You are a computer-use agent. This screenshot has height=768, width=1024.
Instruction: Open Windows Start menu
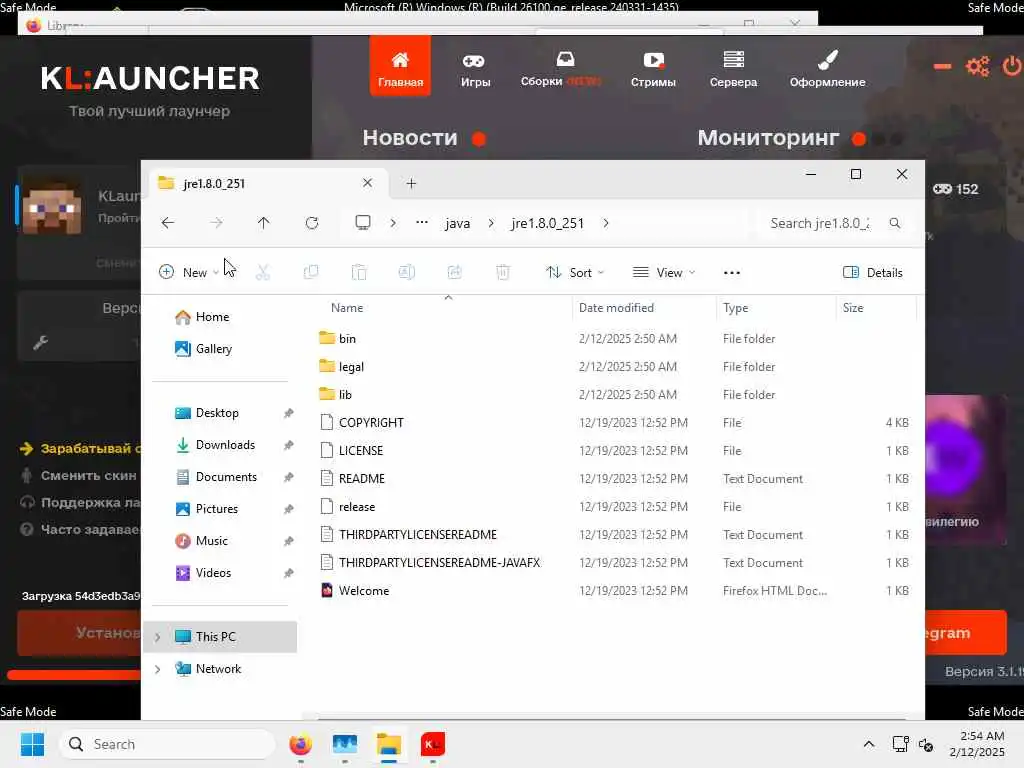[32, 744]
